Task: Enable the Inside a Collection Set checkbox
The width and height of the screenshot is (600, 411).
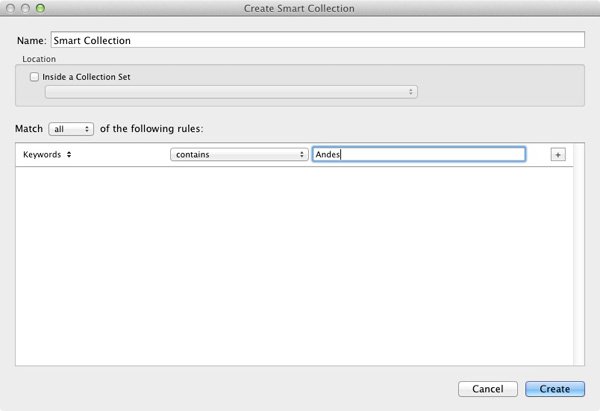Action: 34,77
